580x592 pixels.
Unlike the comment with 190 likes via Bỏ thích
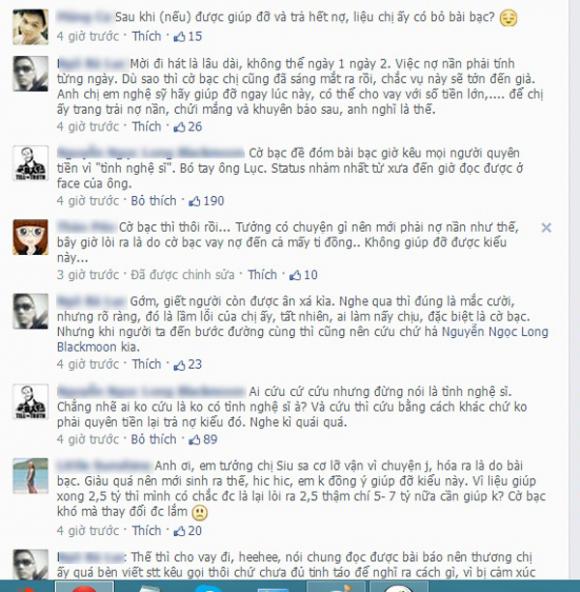pyautogui.click(x=154, y=201)
